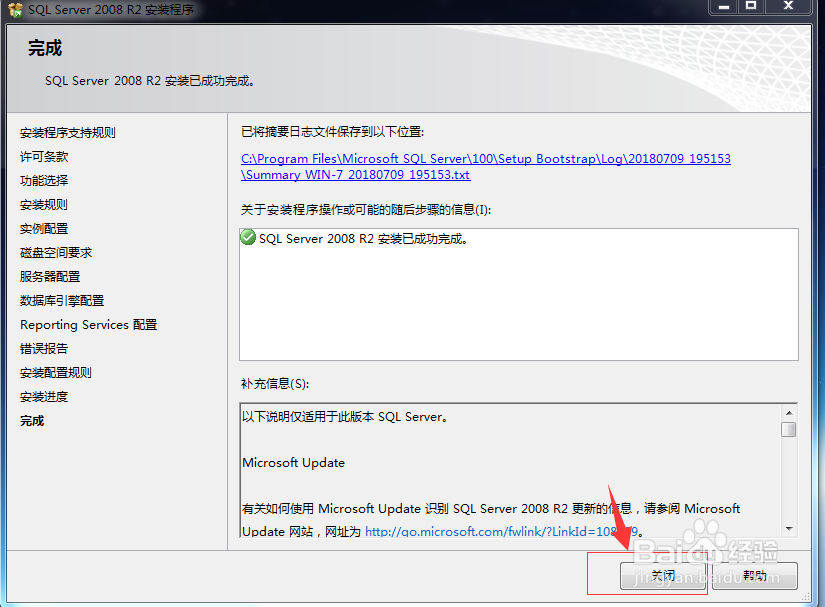The image size is (825, 607).
Task: Select 安装配置规则 step in sidebar
Action: tap(56, 372)
